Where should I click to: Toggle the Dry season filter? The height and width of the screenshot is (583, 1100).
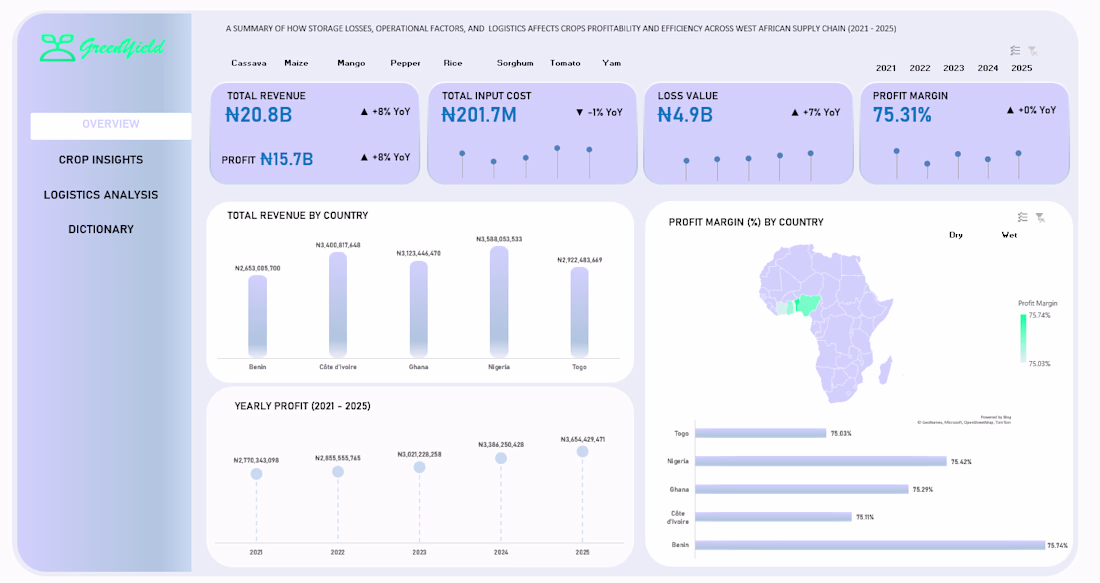pos(955,235)
